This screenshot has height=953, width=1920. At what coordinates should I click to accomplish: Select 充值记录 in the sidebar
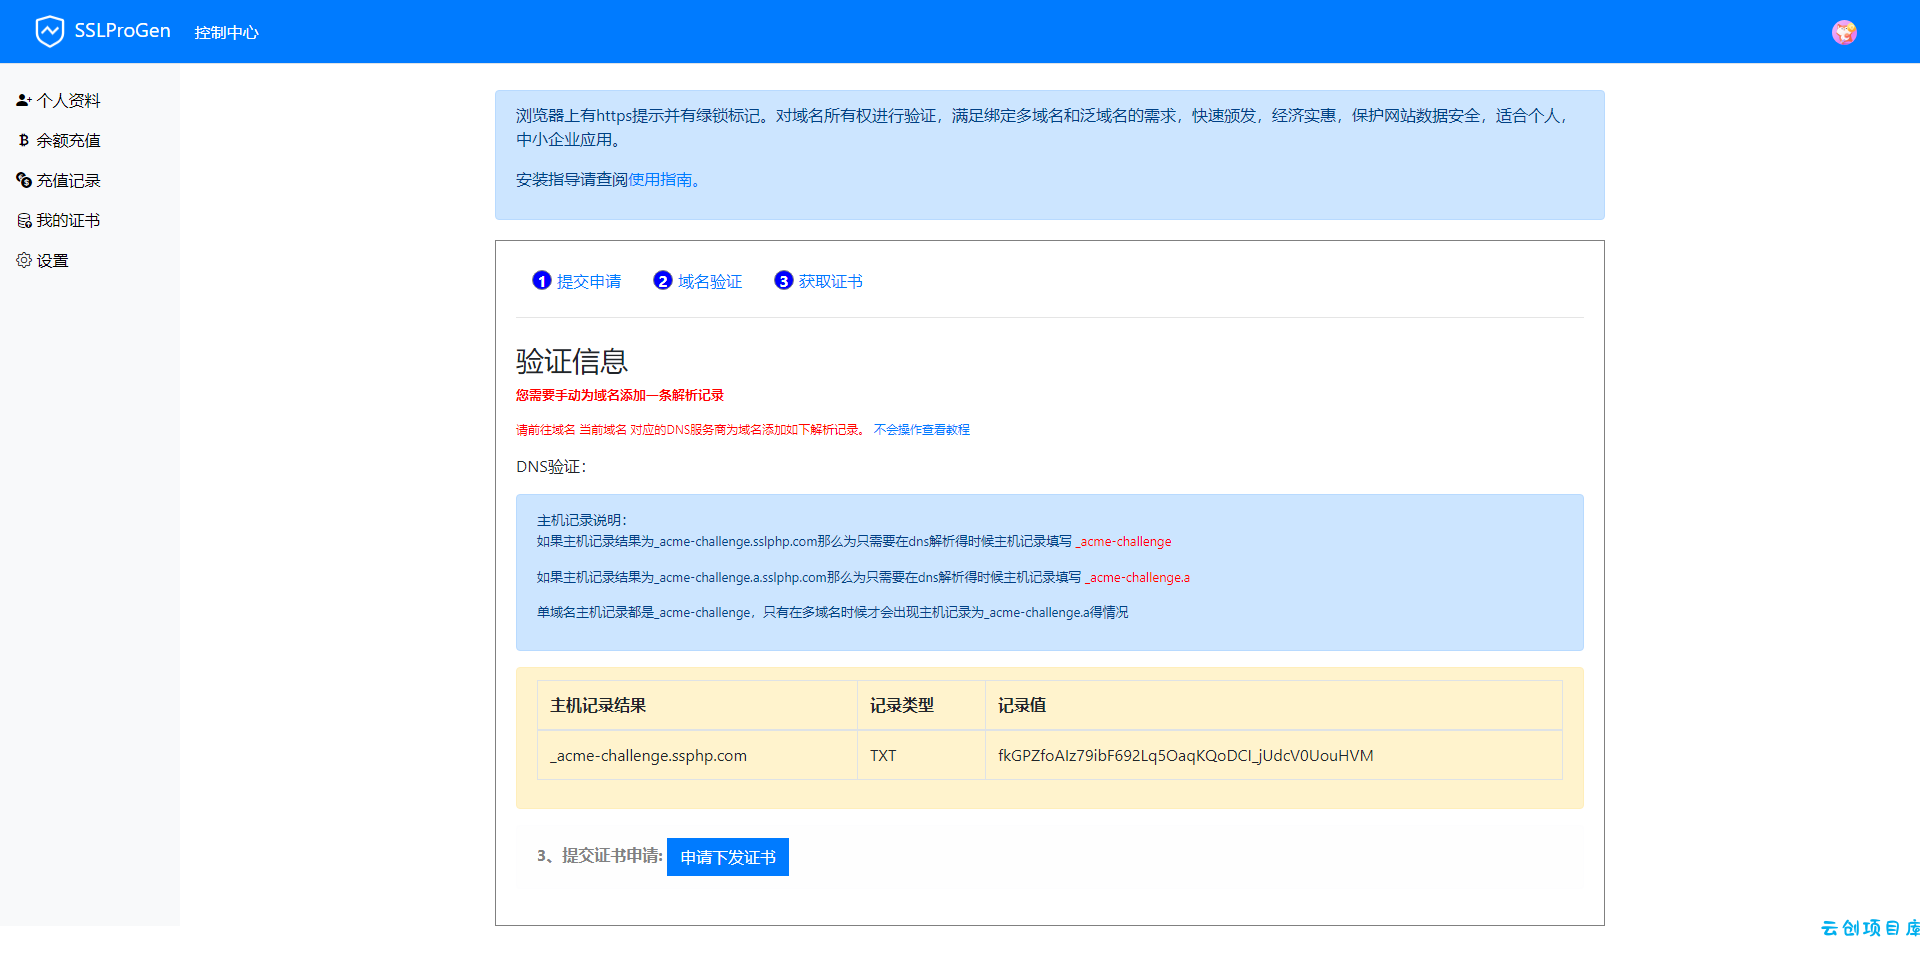click(68, 181)
